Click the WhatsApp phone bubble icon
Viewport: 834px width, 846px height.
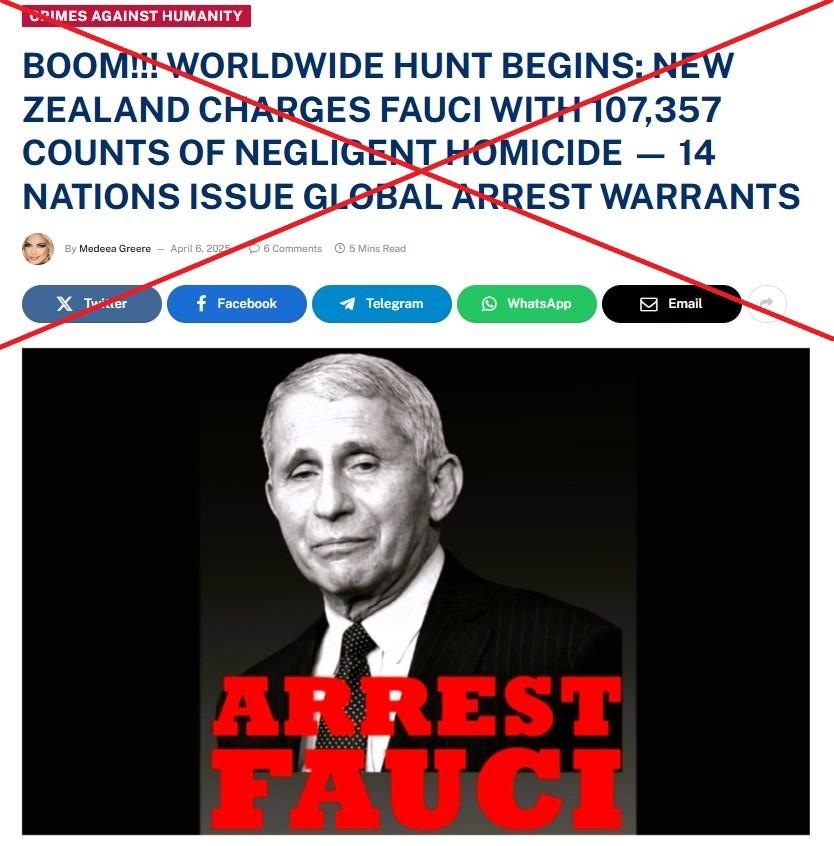[x=489, y=304]
